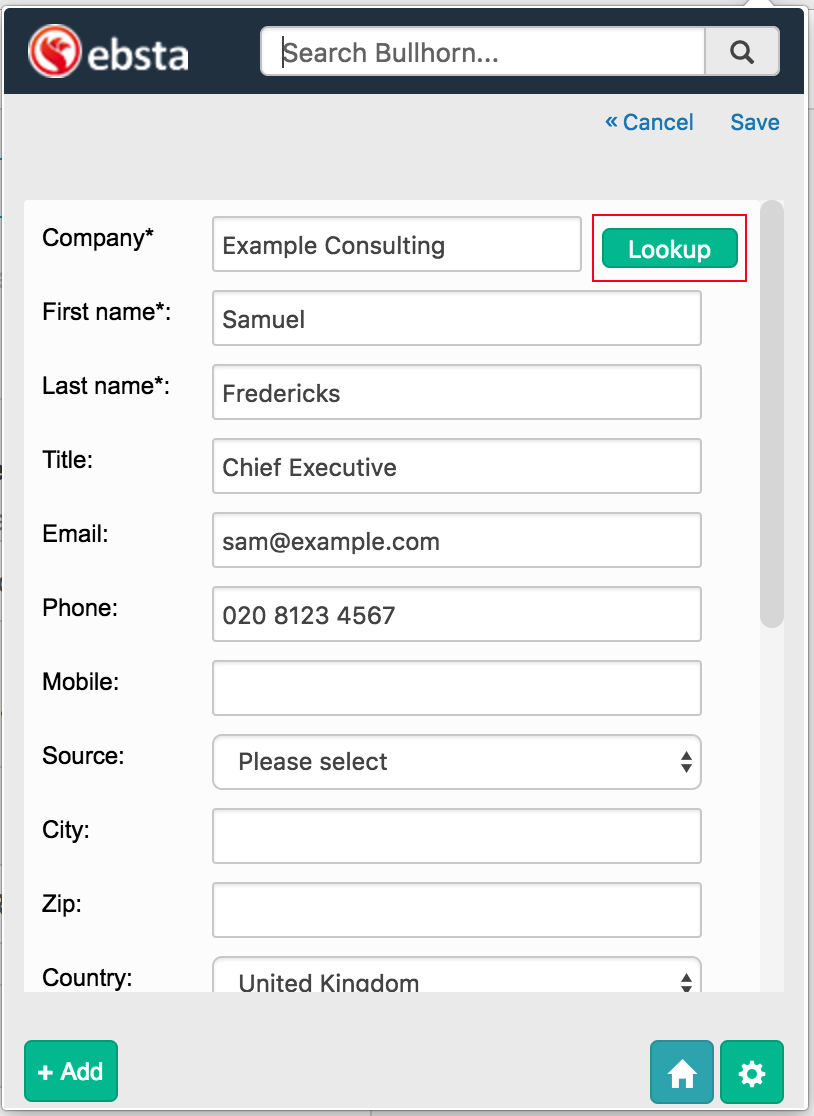
Task: Click the Save link
Action: click(x=754, y=122)
